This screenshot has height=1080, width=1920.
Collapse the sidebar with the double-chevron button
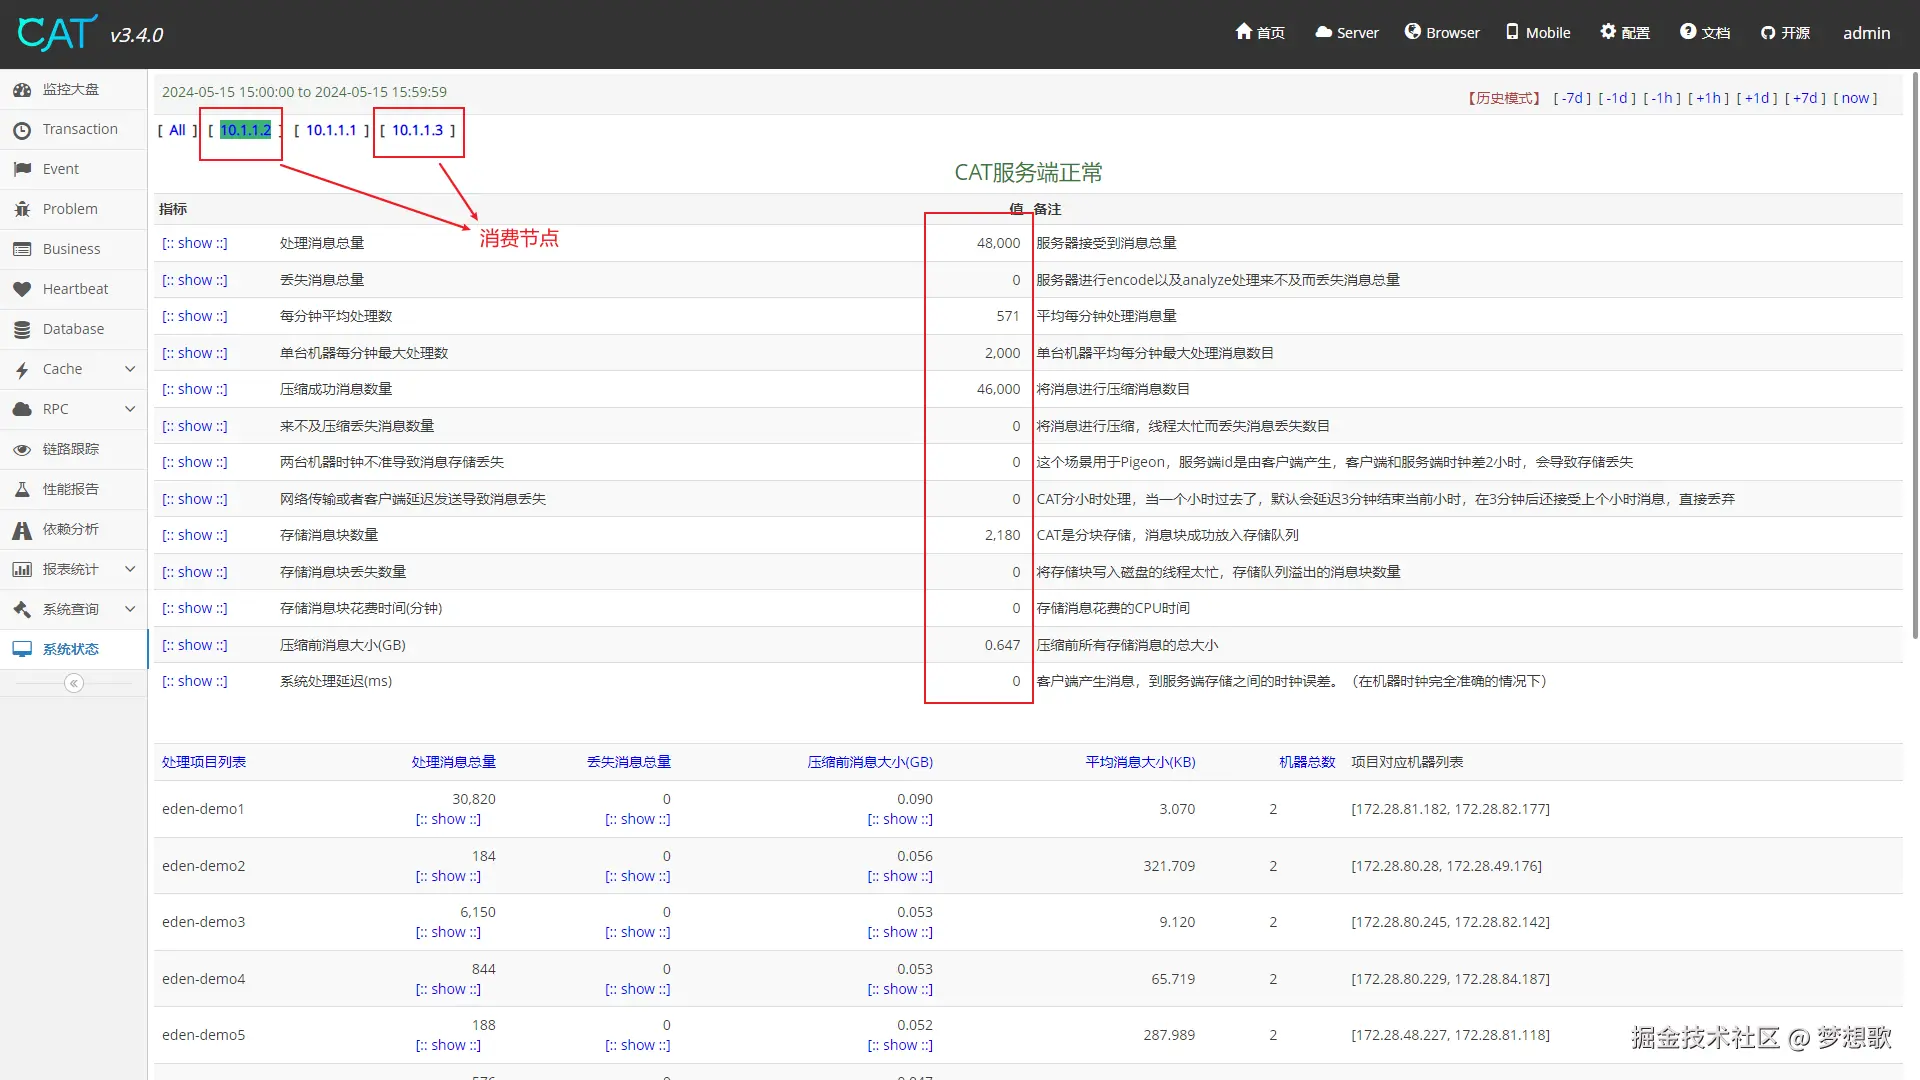[73, 683]
